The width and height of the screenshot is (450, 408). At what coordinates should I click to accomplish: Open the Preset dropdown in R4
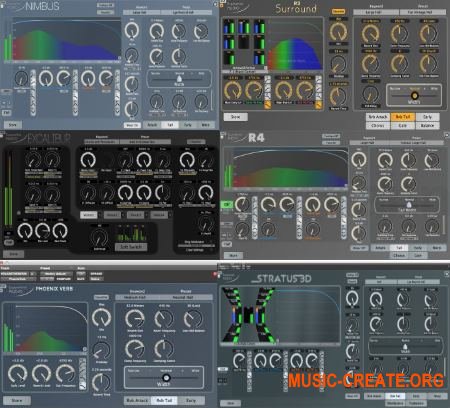[417, 142]
